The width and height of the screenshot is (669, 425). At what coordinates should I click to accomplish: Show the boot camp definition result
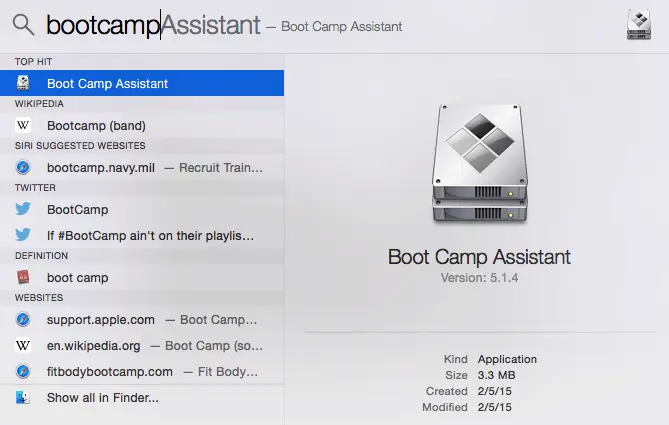[77, 278]
